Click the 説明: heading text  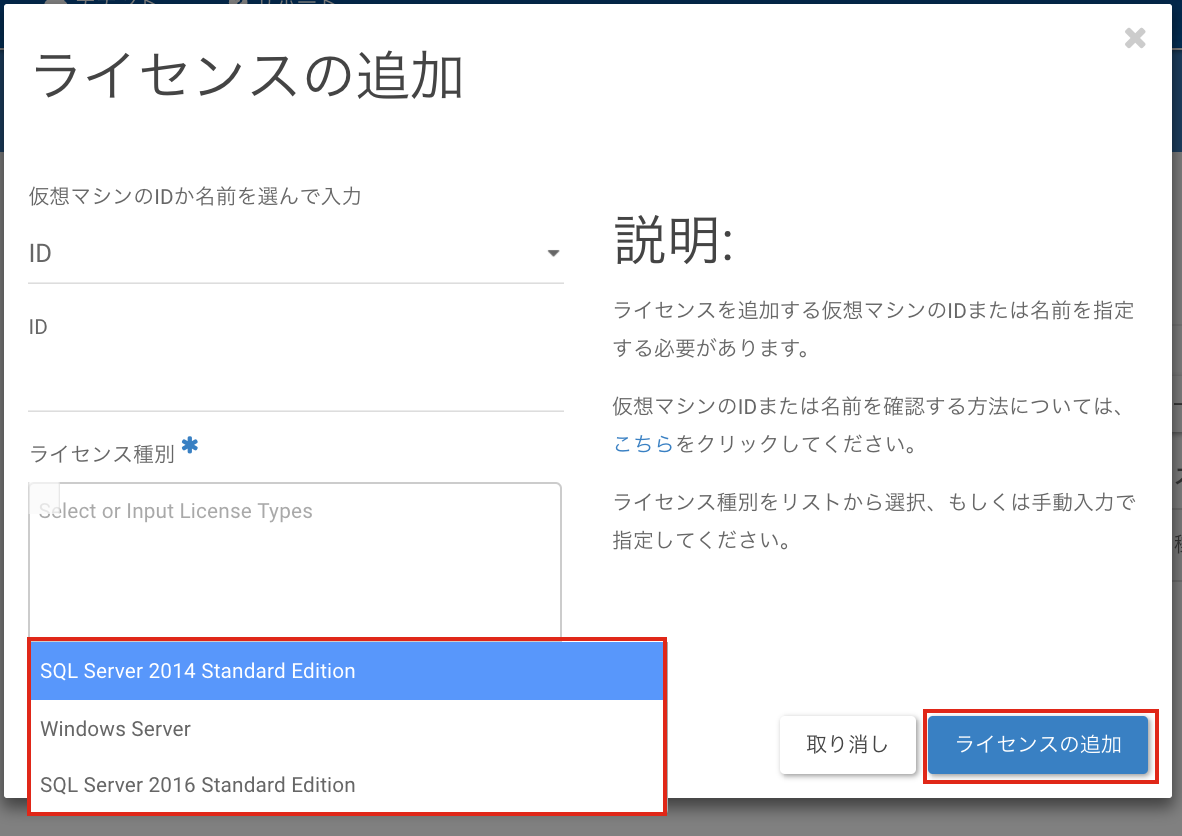pyautogui.click(x=673, y=240)
